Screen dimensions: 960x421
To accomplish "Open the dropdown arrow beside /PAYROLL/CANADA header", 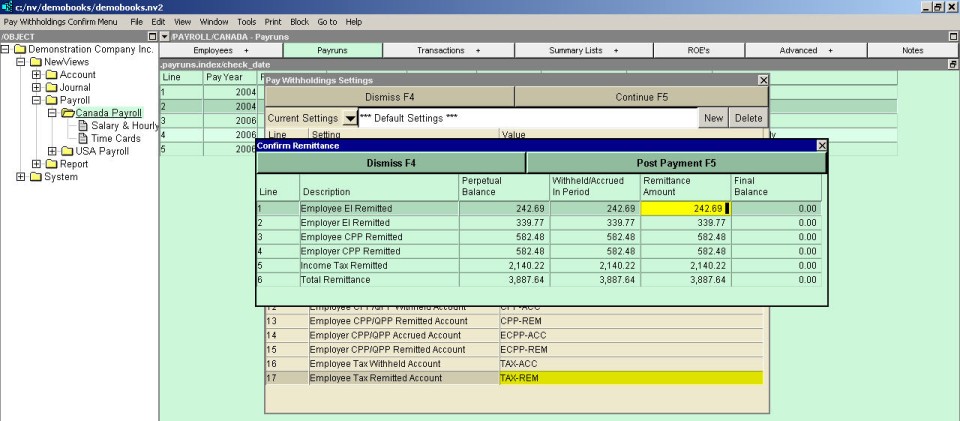I will coord(165,36).
